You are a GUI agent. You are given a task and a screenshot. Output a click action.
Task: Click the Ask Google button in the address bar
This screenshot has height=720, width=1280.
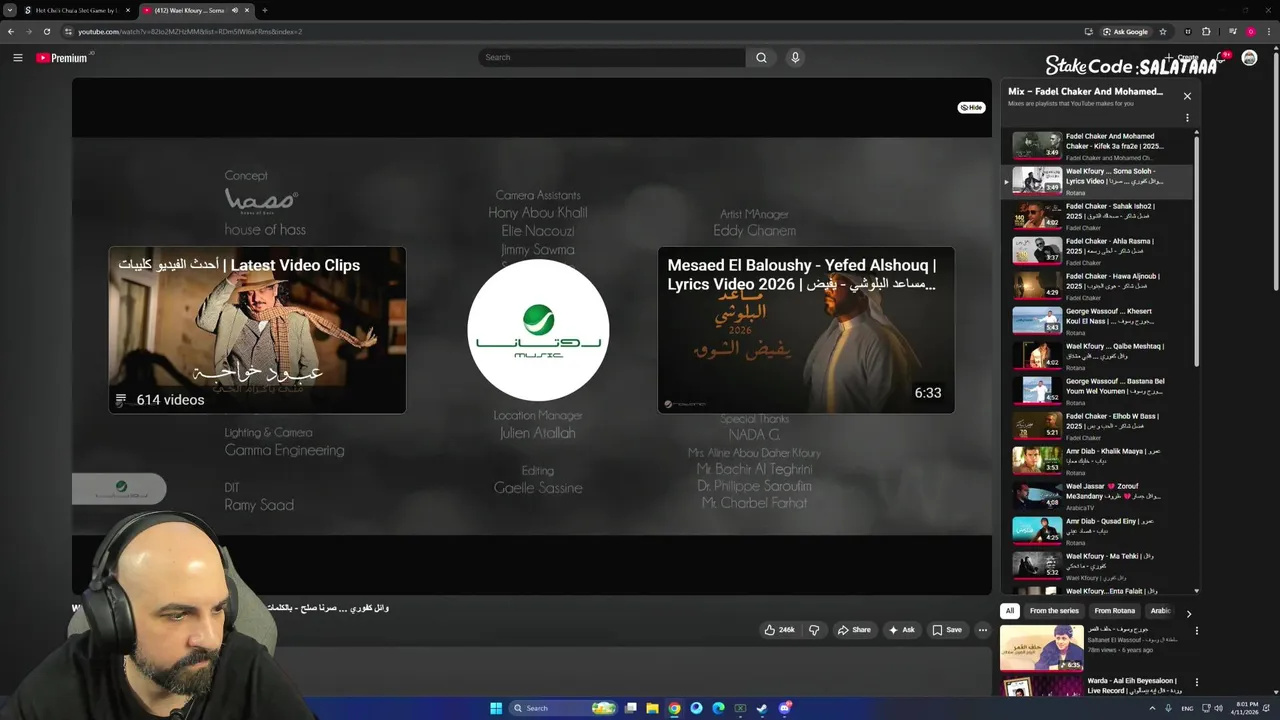coord(1125,31)
